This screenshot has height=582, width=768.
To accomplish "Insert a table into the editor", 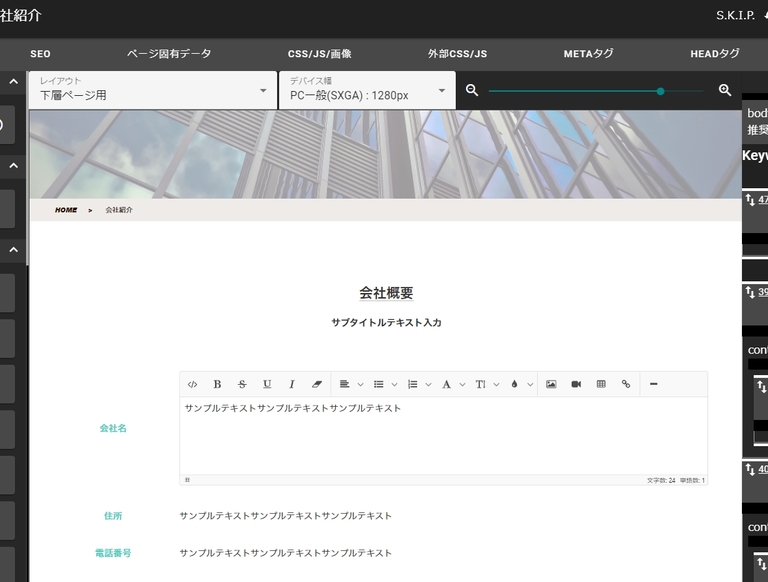I will coord(601,384).
